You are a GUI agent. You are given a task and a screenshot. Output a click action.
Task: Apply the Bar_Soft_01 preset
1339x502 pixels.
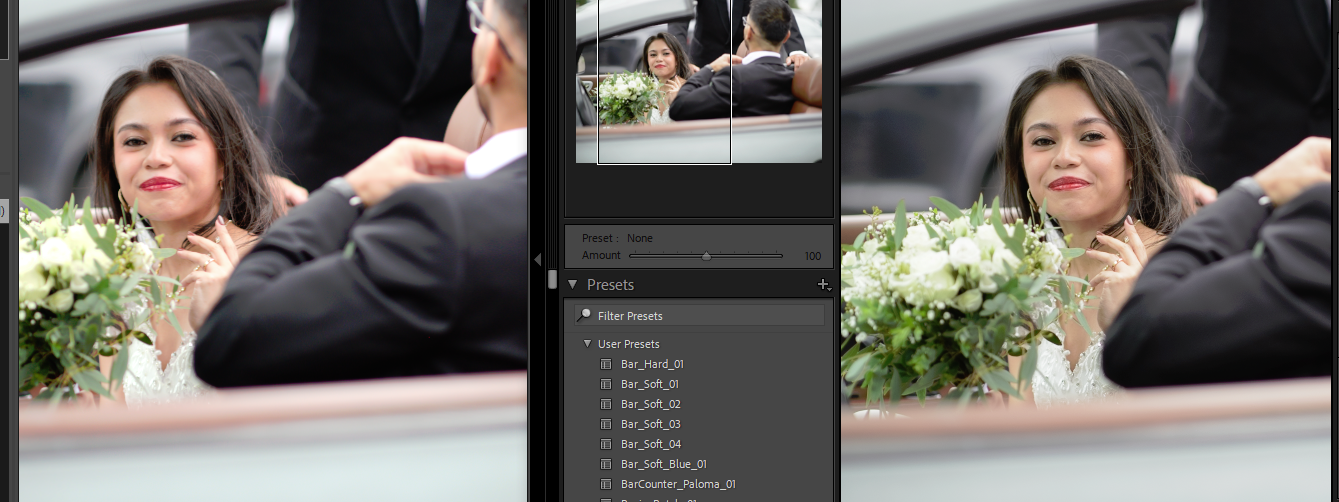coord(650,384)
